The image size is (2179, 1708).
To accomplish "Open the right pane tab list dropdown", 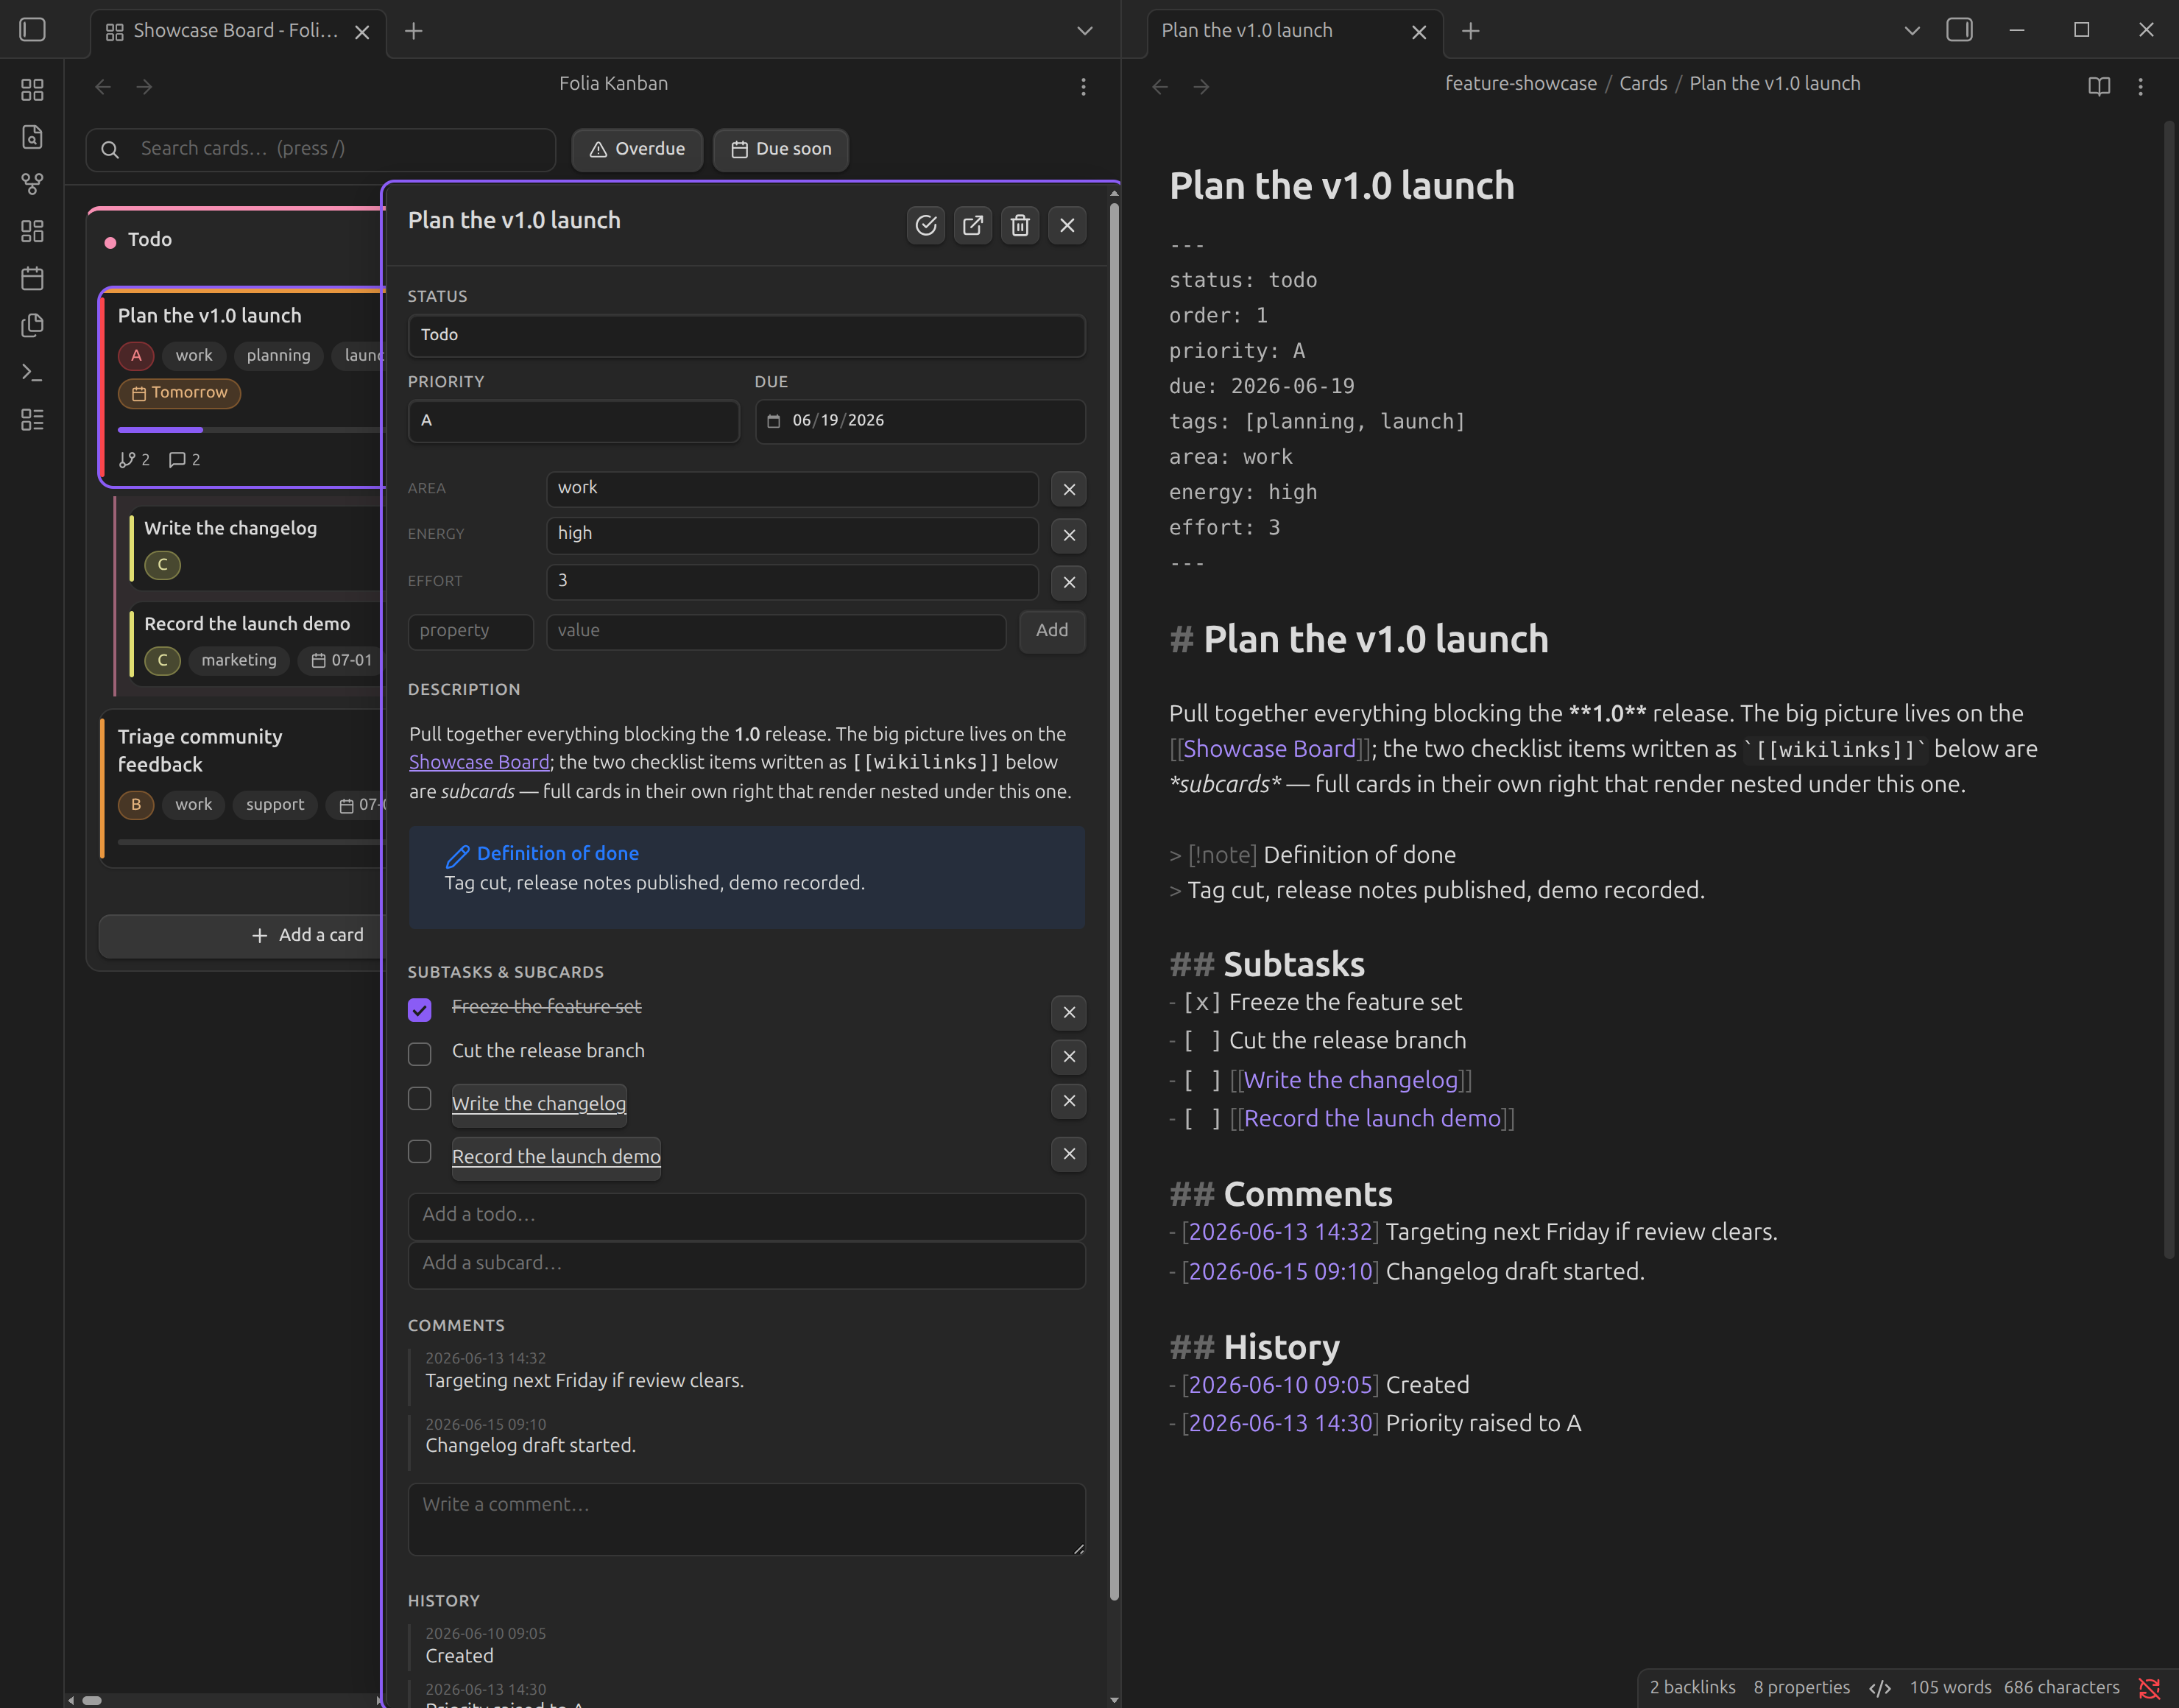I will coord(1911,31).
